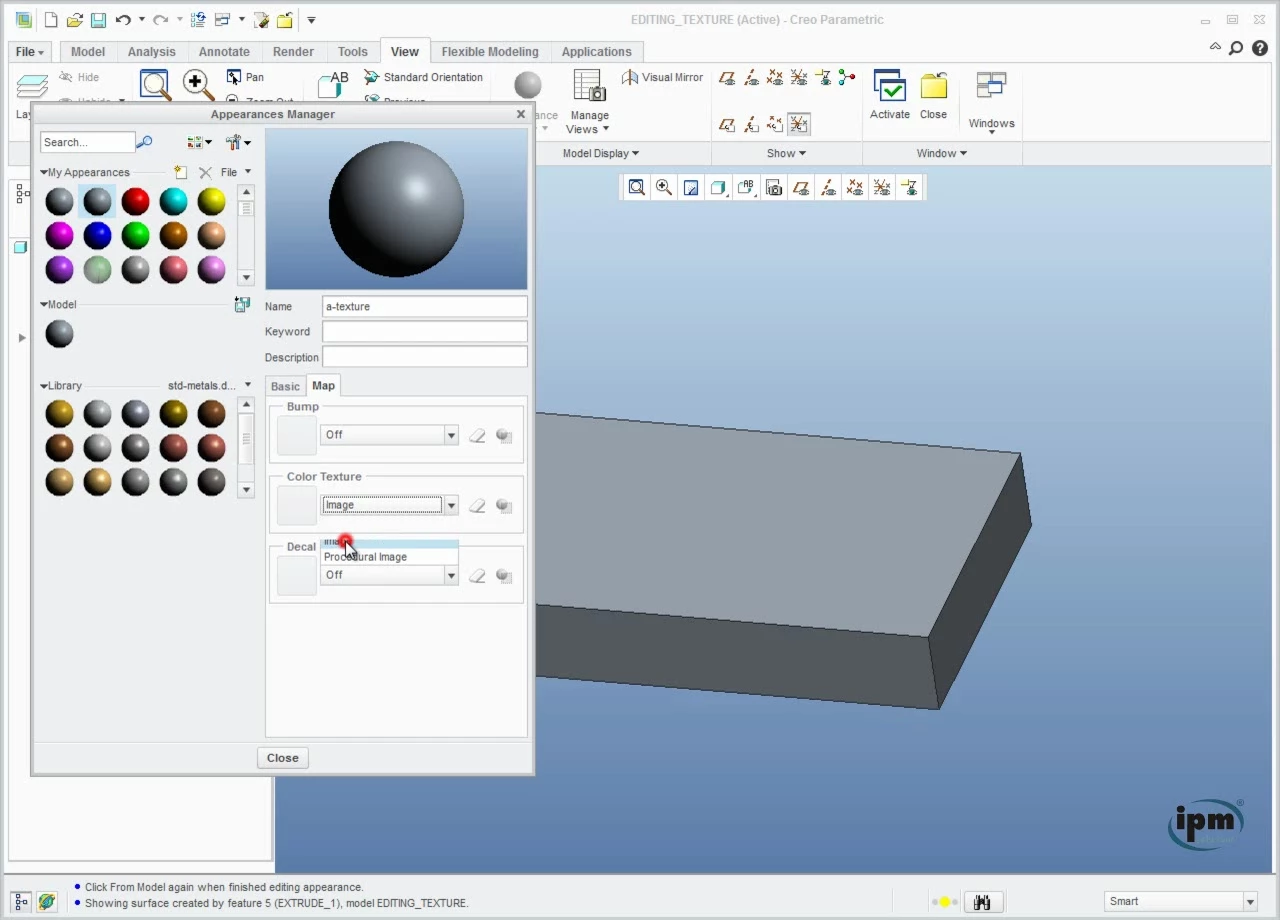Toggle spin center display in the ribbon
The height and width of the screenshot is (920, 1280).
pos(847,78)
